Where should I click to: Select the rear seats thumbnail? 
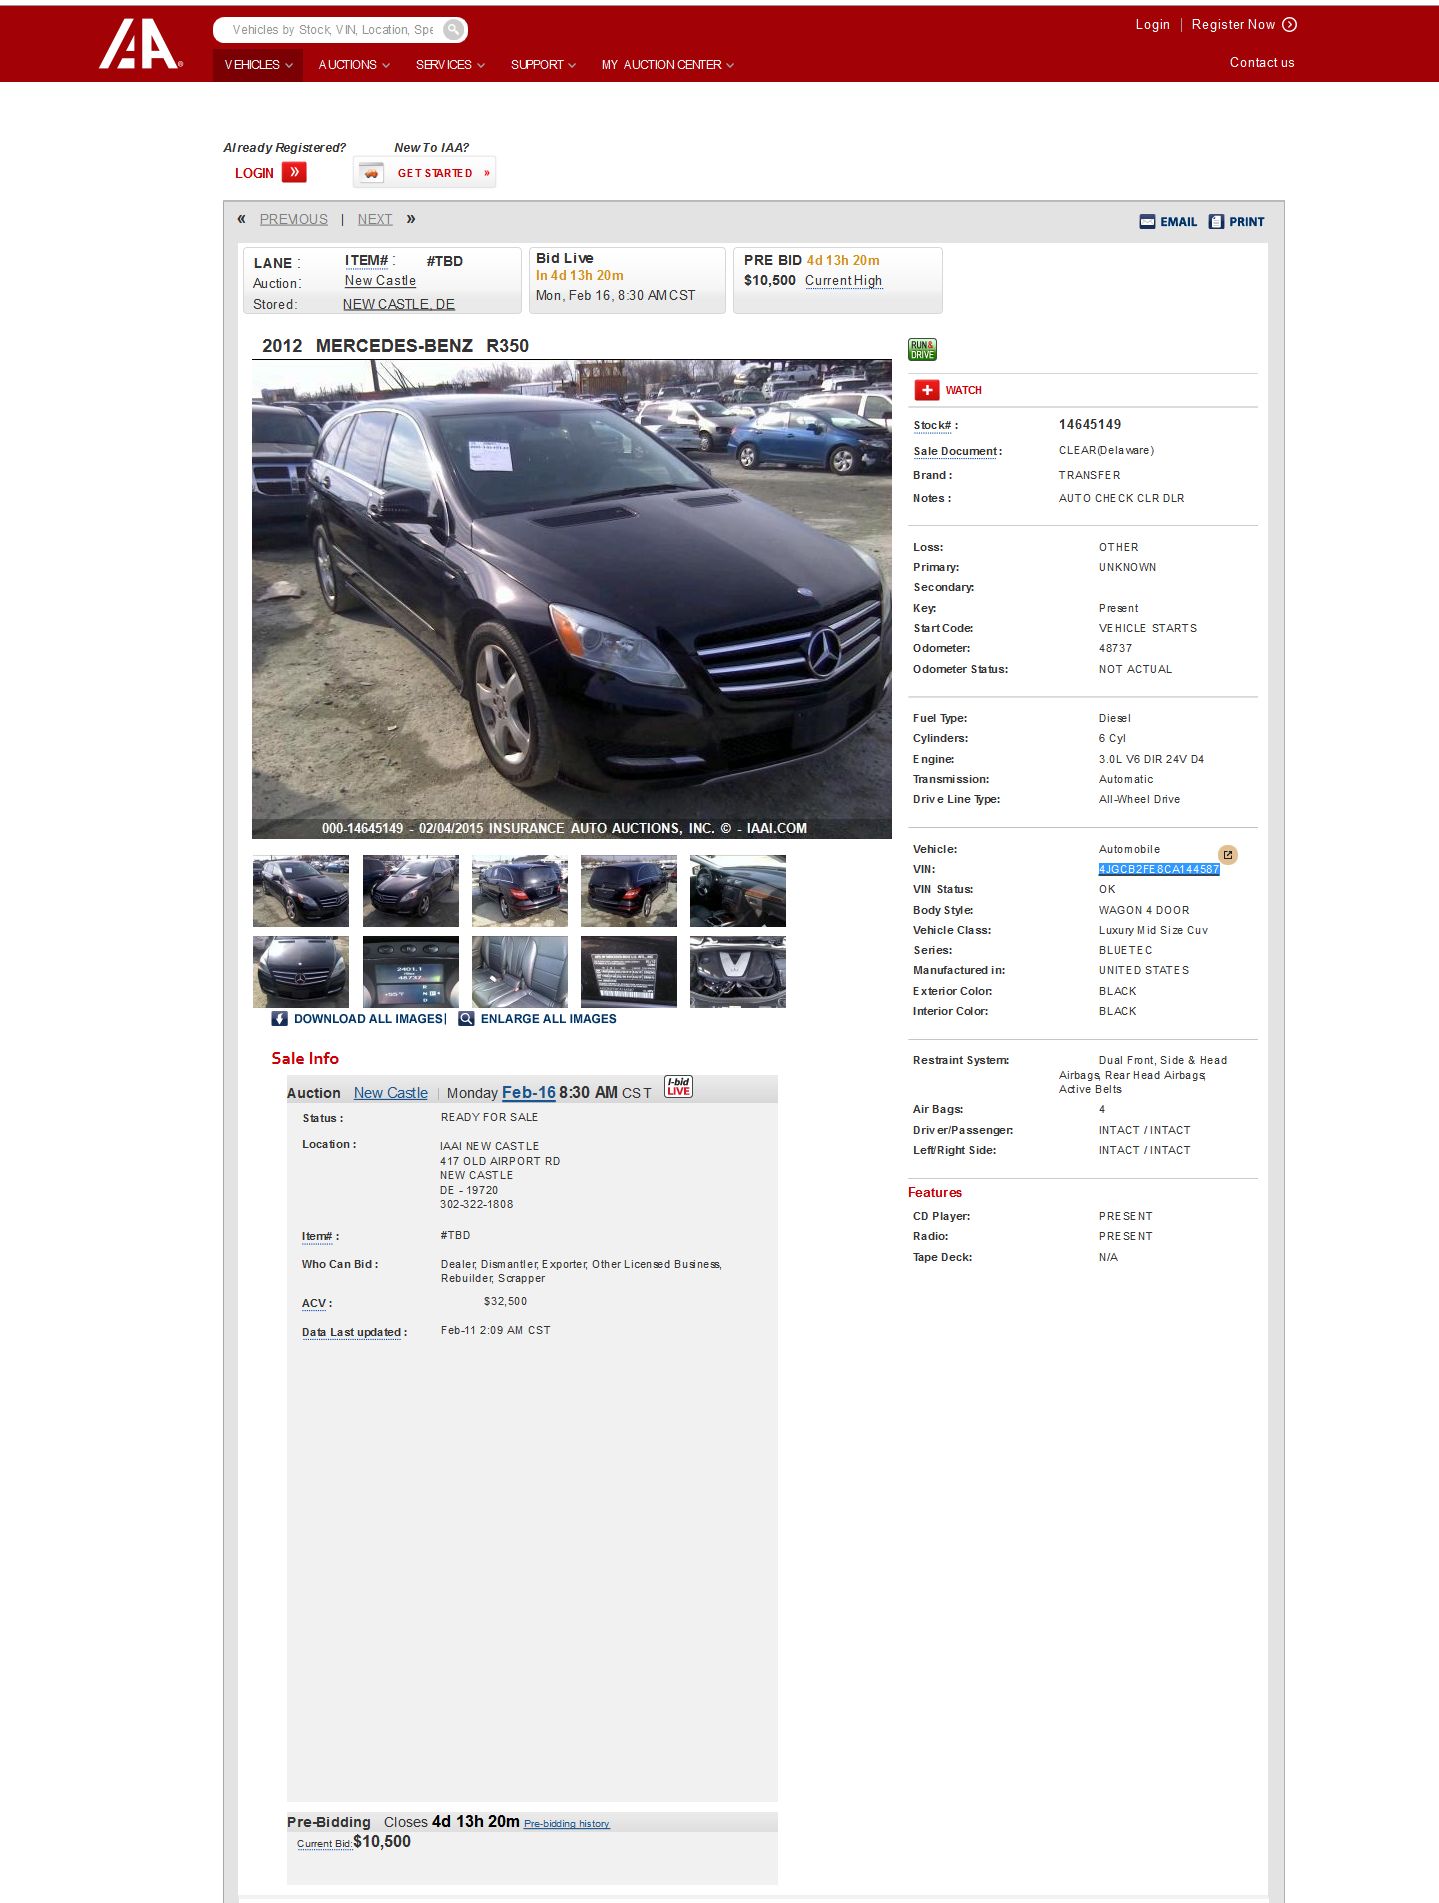(x=520, y=972)
